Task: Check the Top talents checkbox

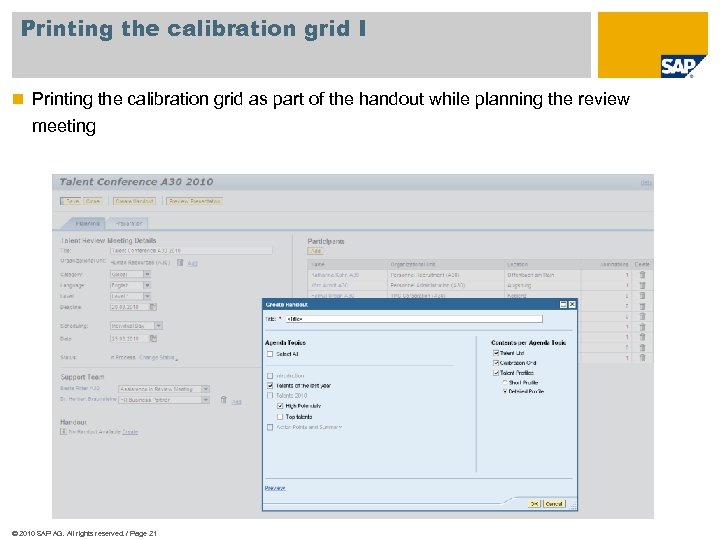Action: pos(280,417)
